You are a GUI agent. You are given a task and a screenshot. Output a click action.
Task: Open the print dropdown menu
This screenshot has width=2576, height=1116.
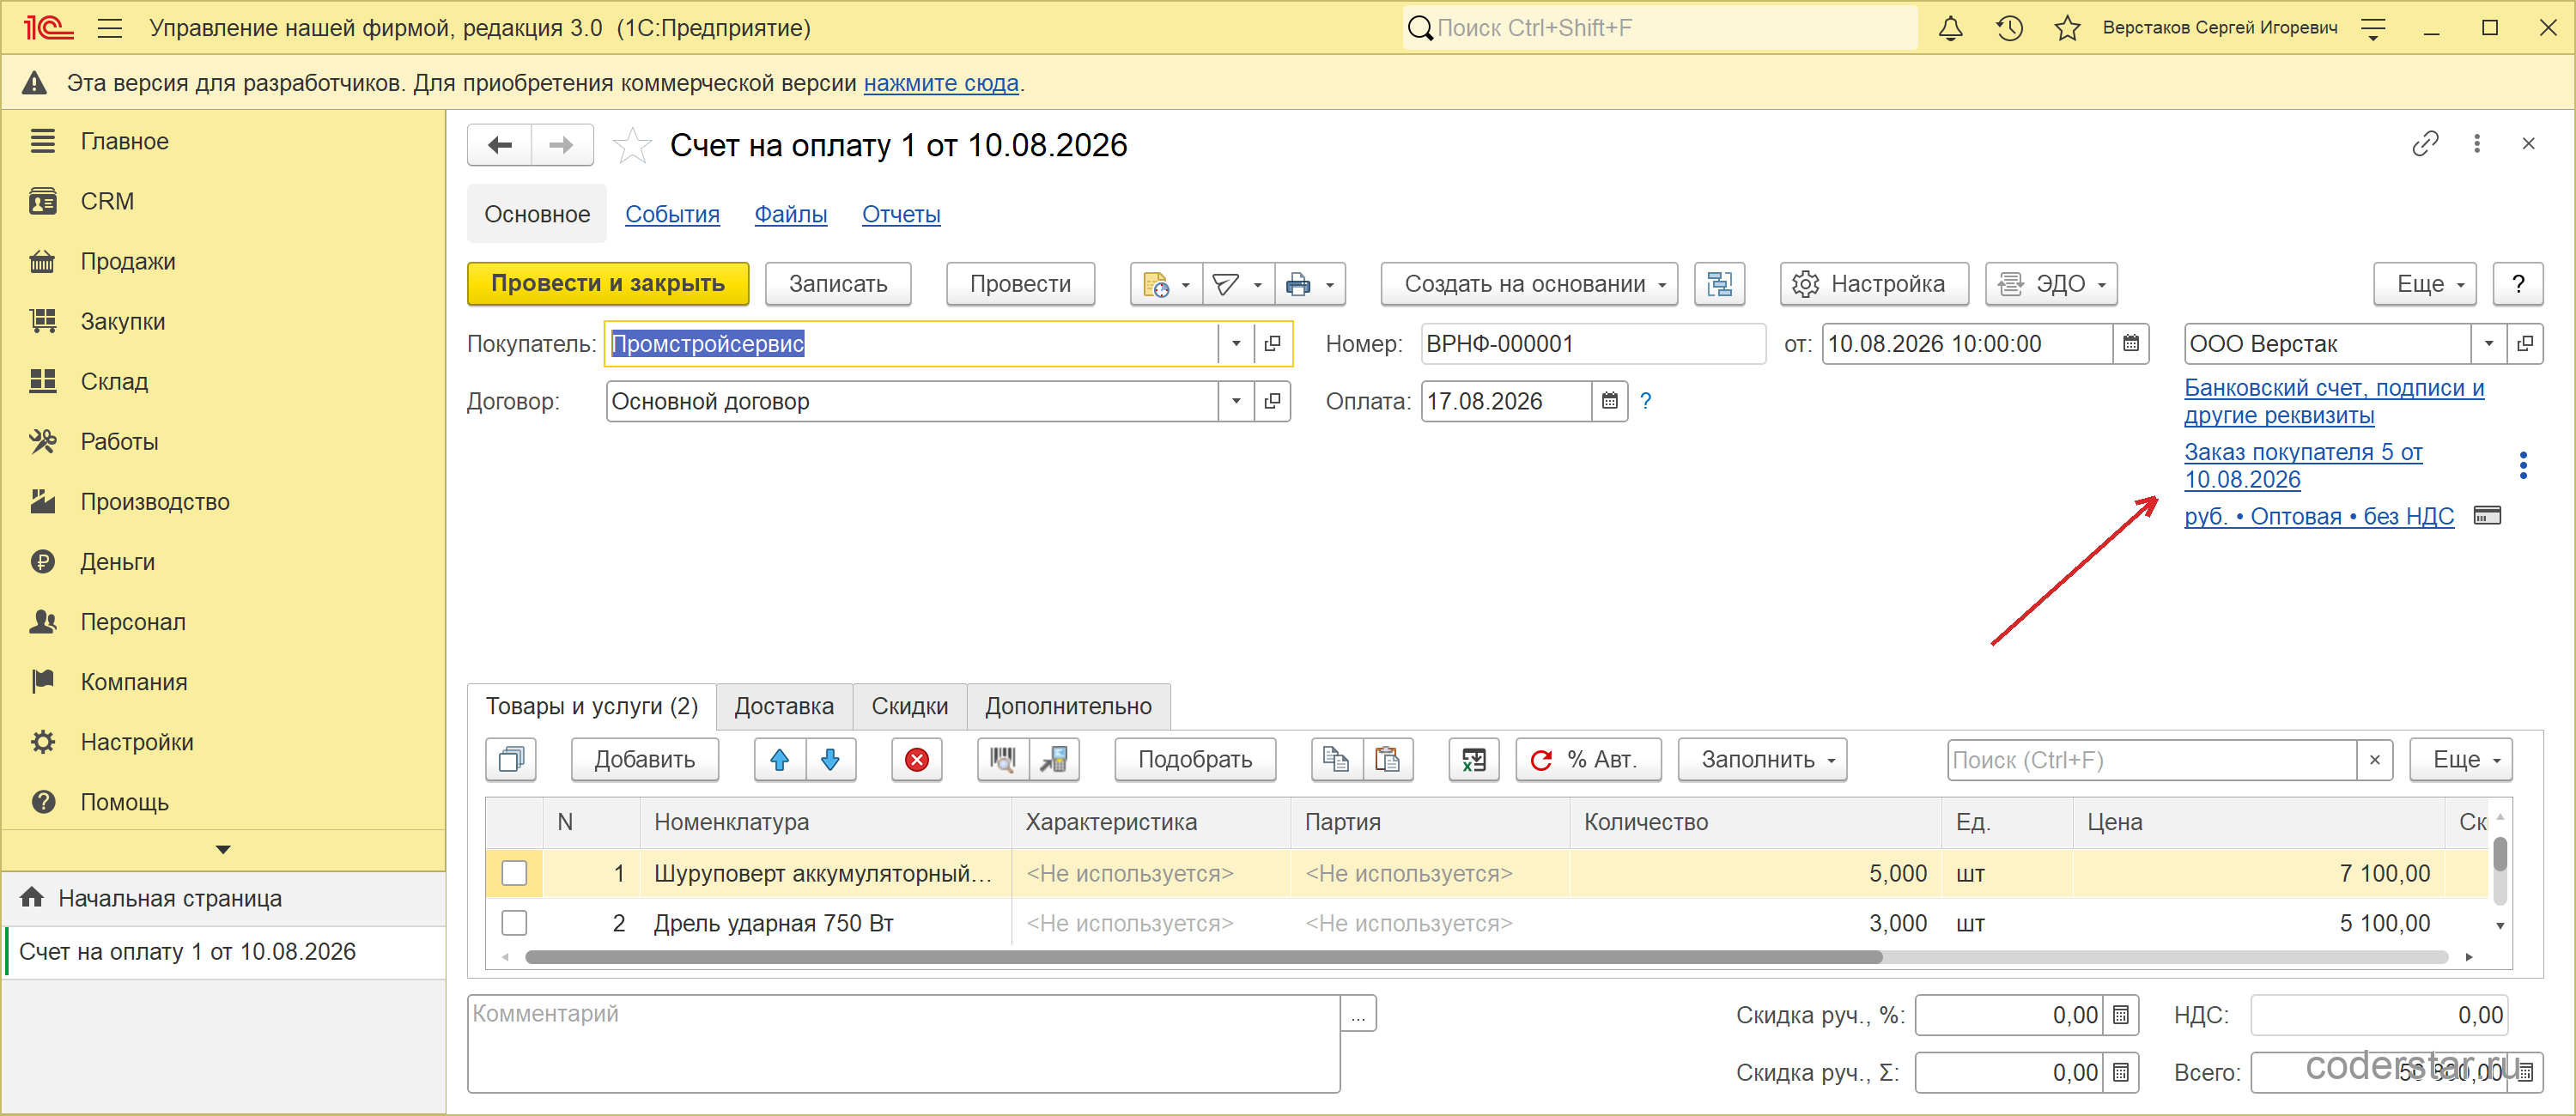[1309, 284]
